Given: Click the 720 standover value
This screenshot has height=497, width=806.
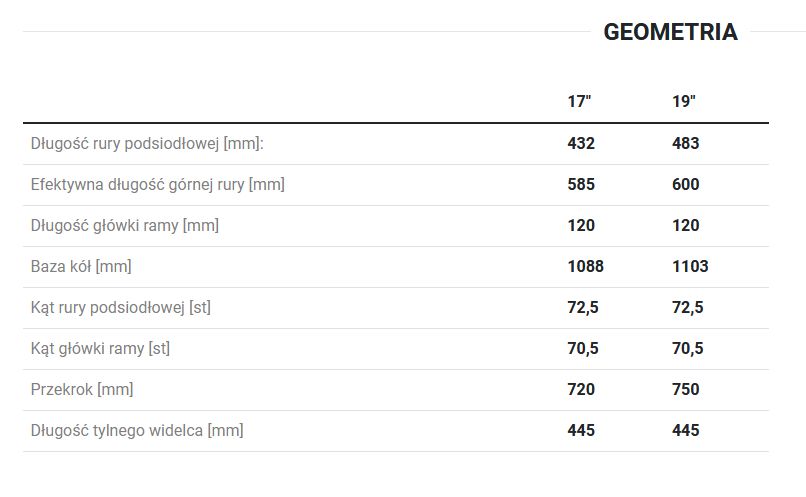Looking at the screenshot, I should point(581,390).
